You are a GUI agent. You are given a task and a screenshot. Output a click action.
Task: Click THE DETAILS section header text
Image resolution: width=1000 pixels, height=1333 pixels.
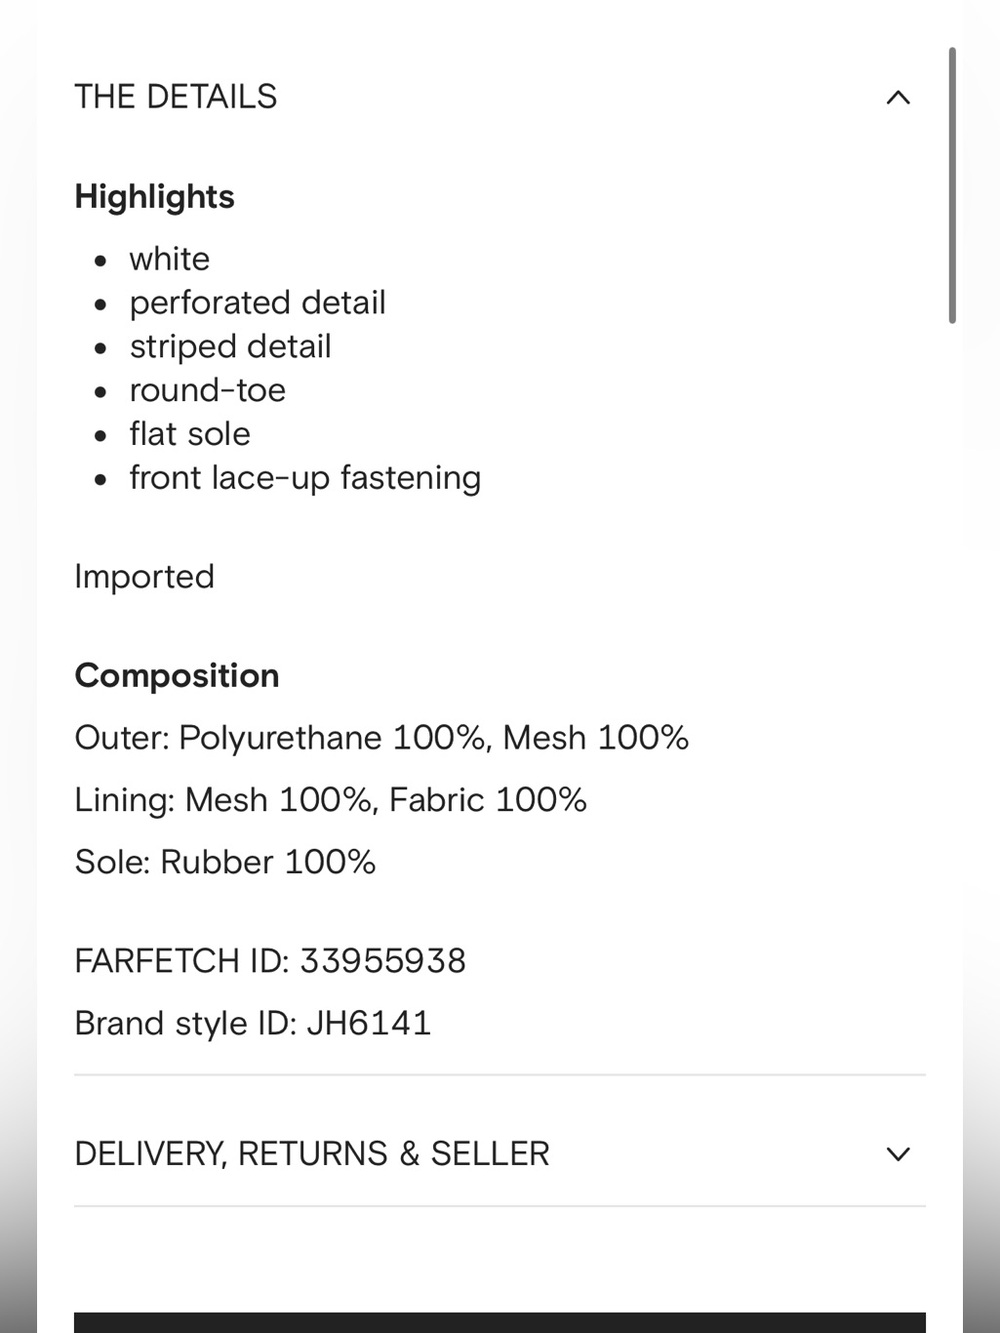[x=176, y=97]
